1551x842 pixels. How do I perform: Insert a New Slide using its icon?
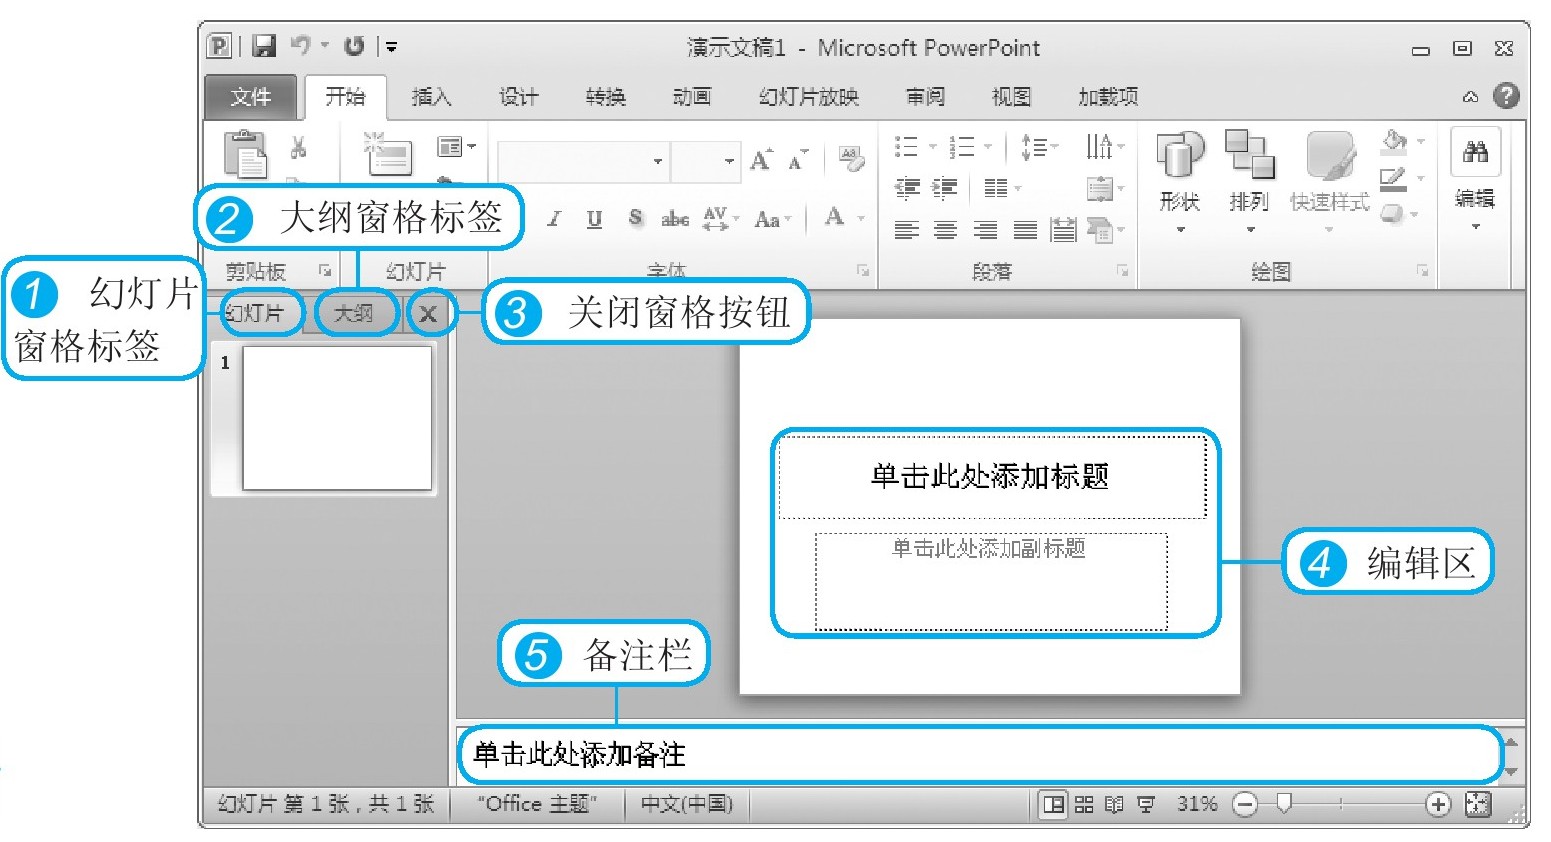tap(388, 154)
